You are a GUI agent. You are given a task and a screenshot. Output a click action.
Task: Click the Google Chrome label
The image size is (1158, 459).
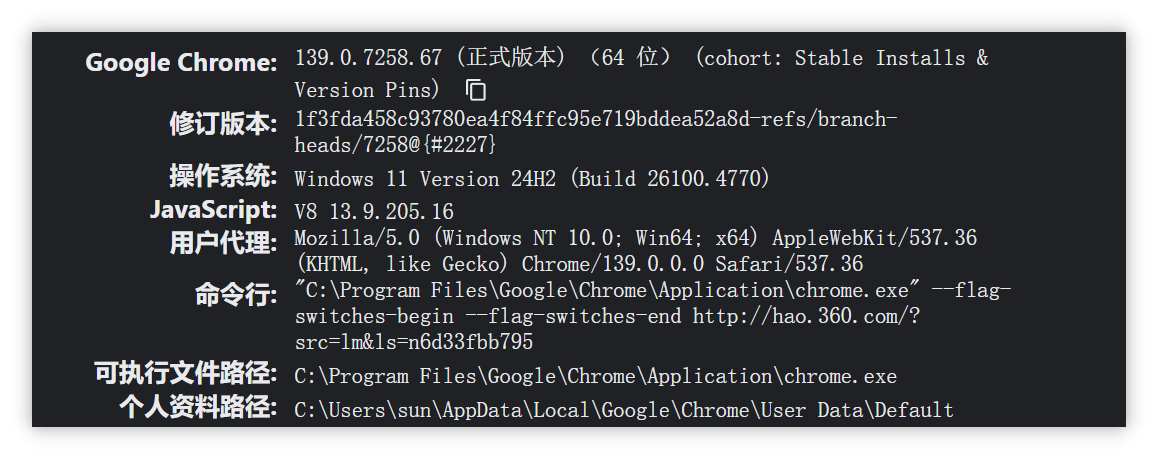click(x=181, y=63)
